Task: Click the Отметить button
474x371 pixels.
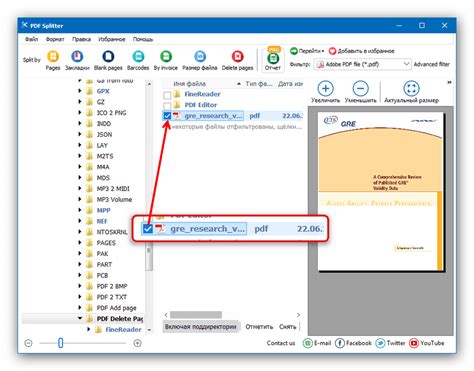Action: tap(259, 327)
